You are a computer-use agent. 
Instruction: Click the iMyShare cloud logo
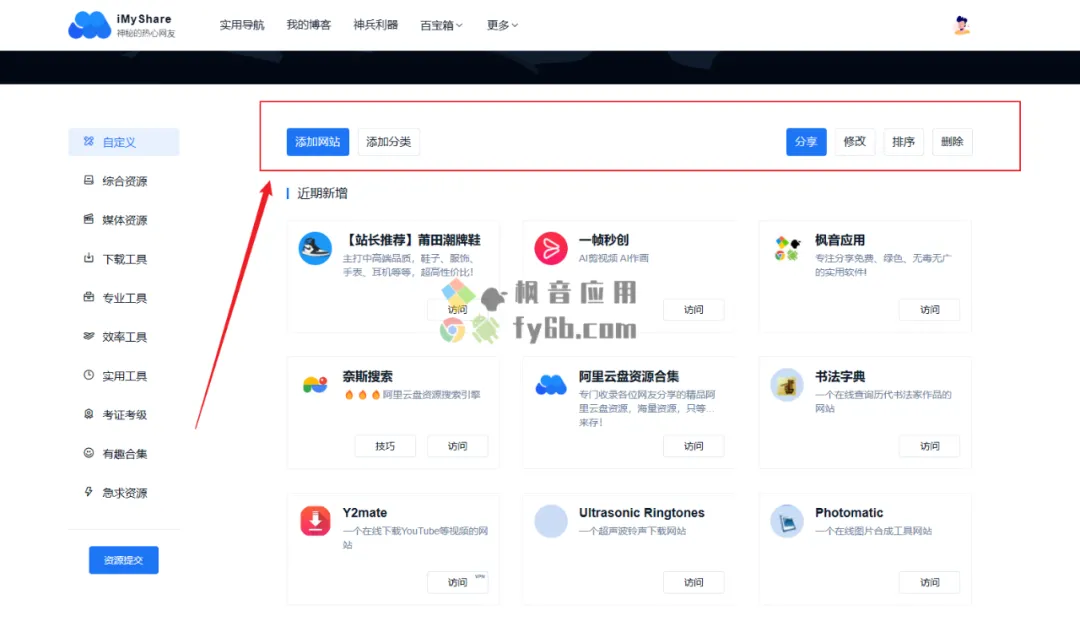pos(90,25)
